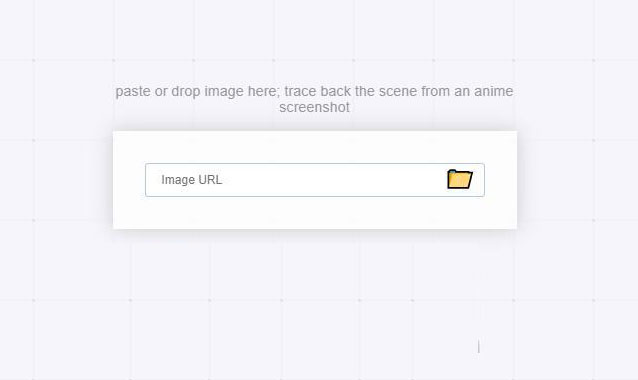Viewport: 638px width, 380px height.
Task: Click the "Image URL" placeholder text
Action: [x=192, y=180]
